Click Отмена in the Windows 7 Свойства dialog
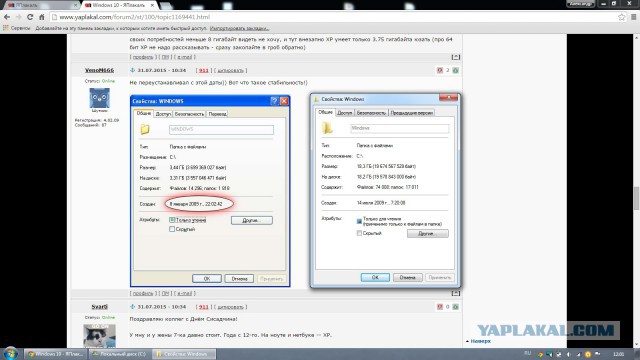The height and width of the screenshot is (360, 640). coord(407,278)
